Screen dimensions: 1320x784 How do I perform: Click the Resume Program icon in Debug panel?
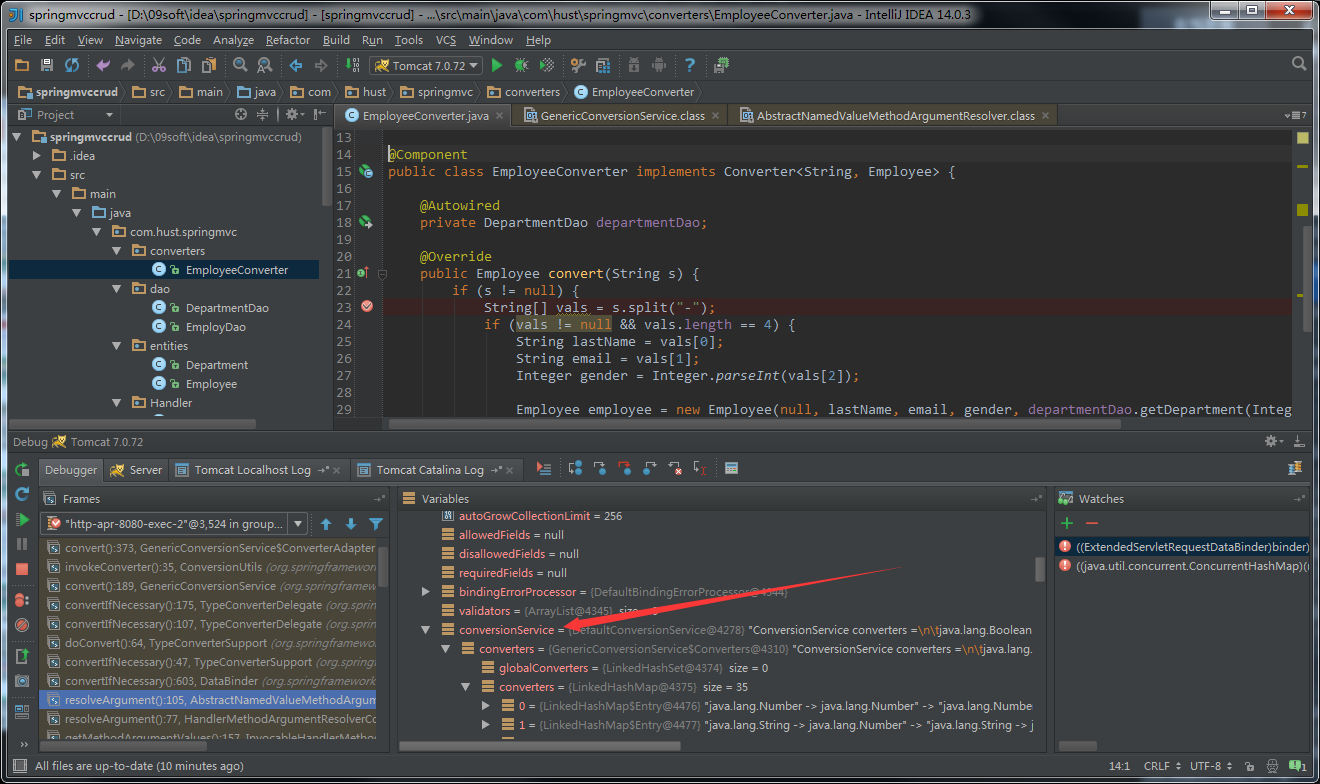click(22, 519)
